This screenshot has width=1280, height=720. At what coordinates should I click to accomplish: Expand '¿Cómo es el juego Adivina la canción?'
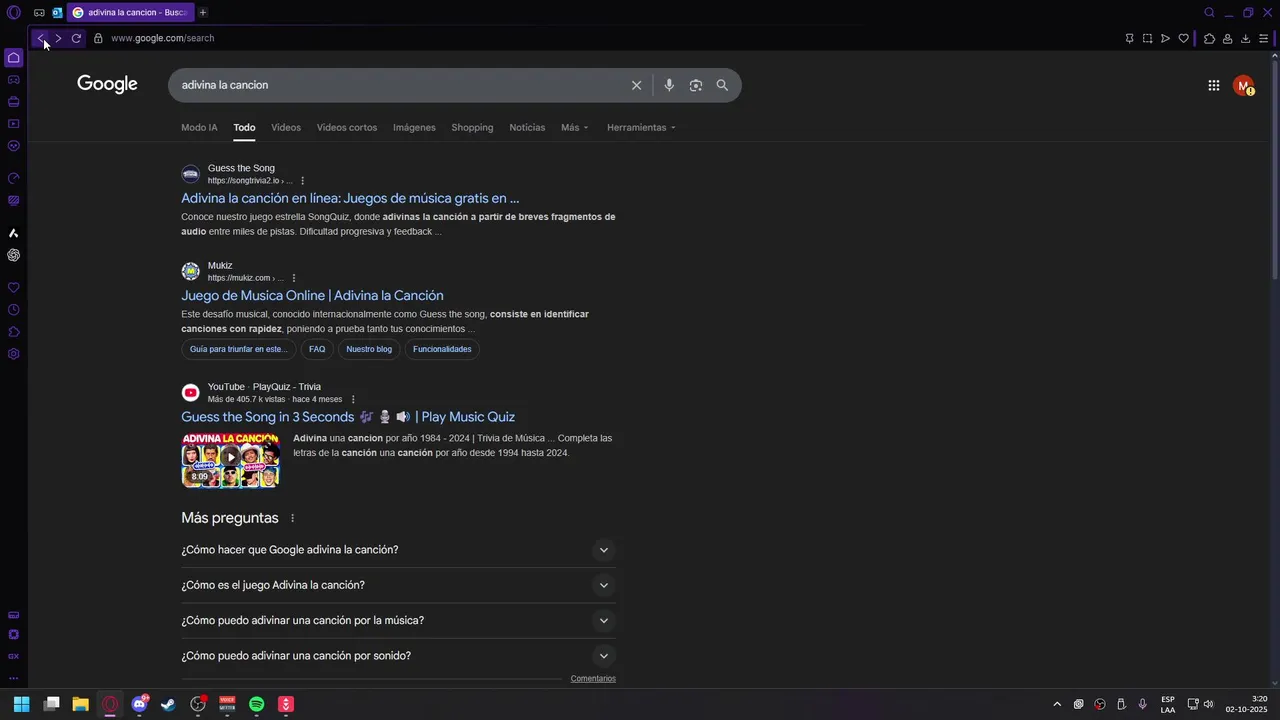398,585
